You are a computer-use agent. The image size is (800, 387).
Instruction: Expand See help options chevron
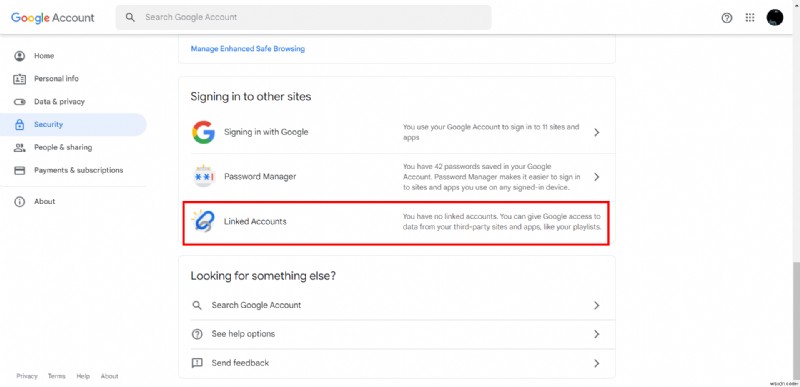(596, 334)
